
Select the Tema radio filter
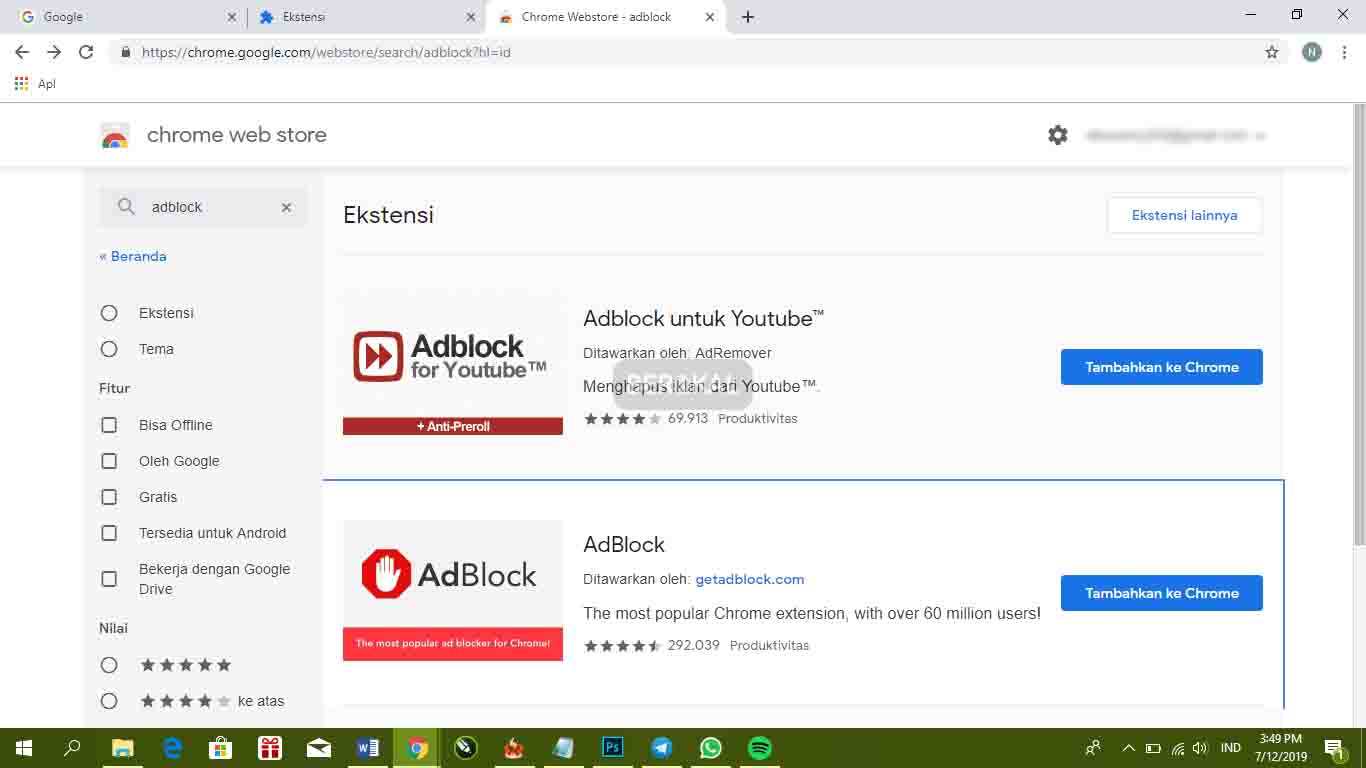109,349
